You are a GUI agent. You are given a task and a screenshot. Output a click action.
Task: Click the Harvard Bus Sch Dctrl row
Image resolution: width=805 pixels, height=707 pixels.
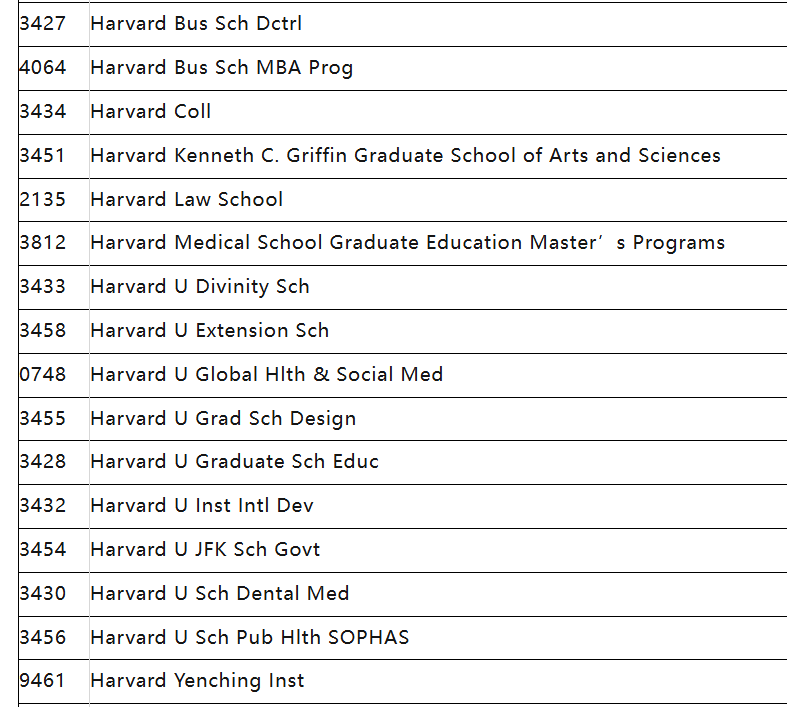[196, 24]
